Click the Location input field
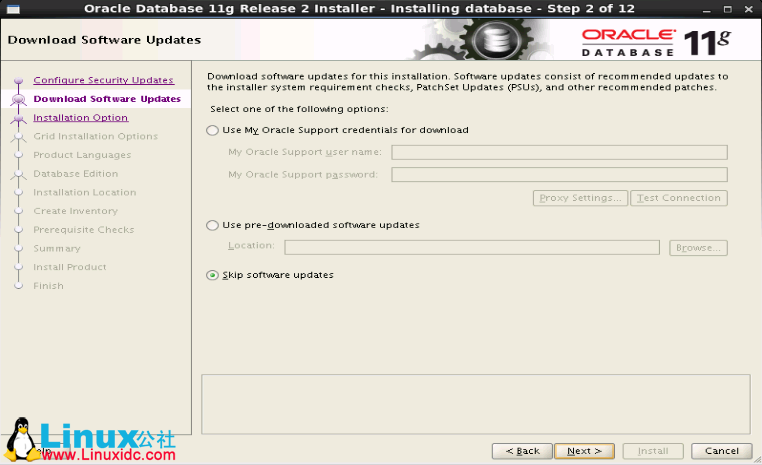This screenshot has width=762, height=465. pyautogui.click(x=472, y=247)
